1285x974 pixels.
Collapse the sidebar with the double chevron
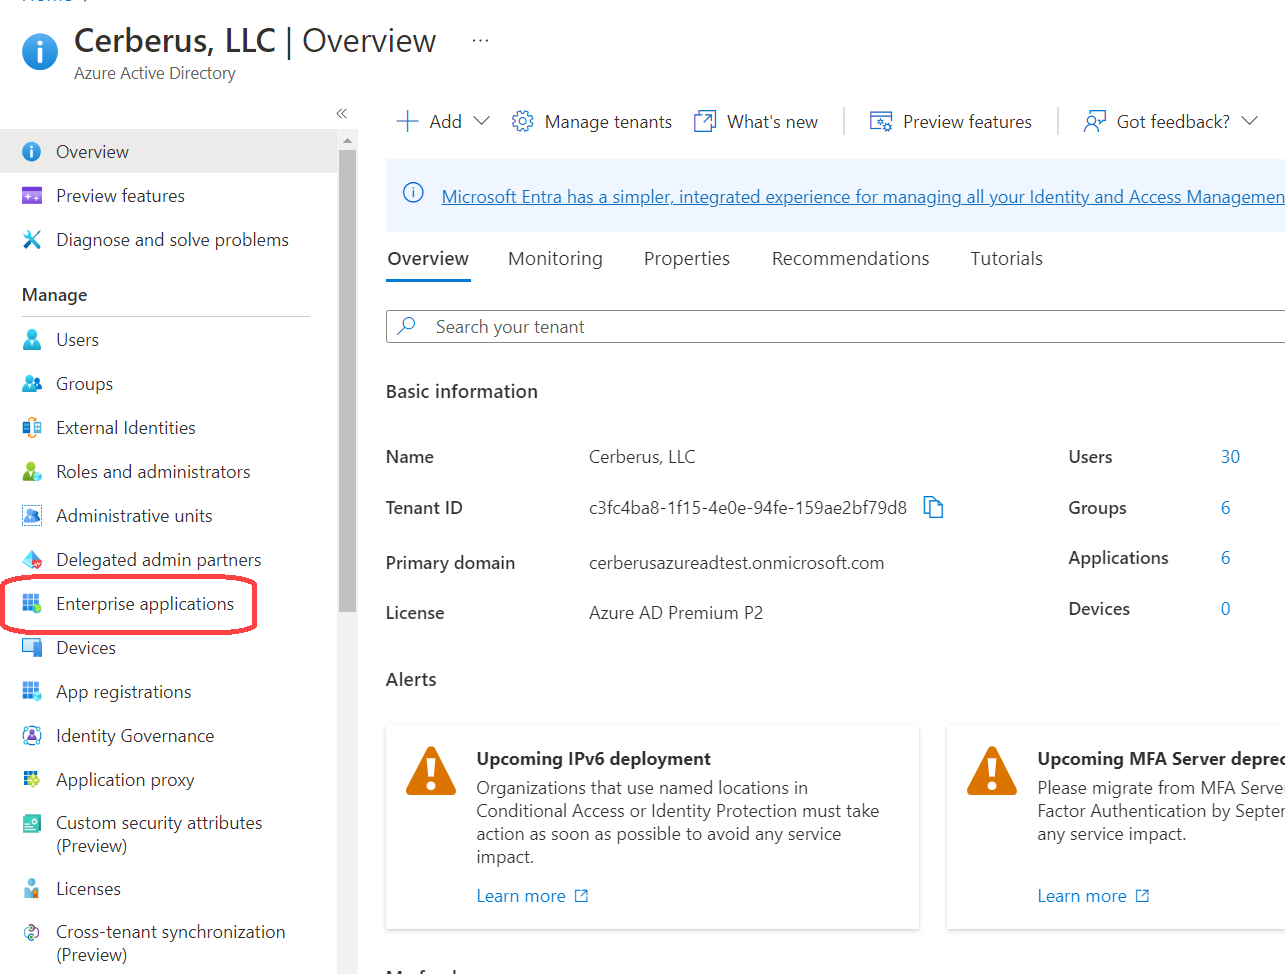tap(341, 113)
